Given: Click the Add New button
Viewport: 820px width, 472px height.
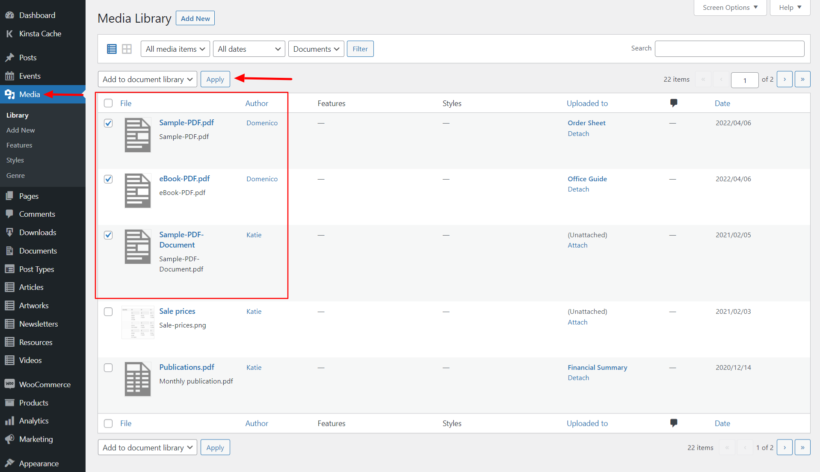Looking at the screenshot, I should coord(195,18).
